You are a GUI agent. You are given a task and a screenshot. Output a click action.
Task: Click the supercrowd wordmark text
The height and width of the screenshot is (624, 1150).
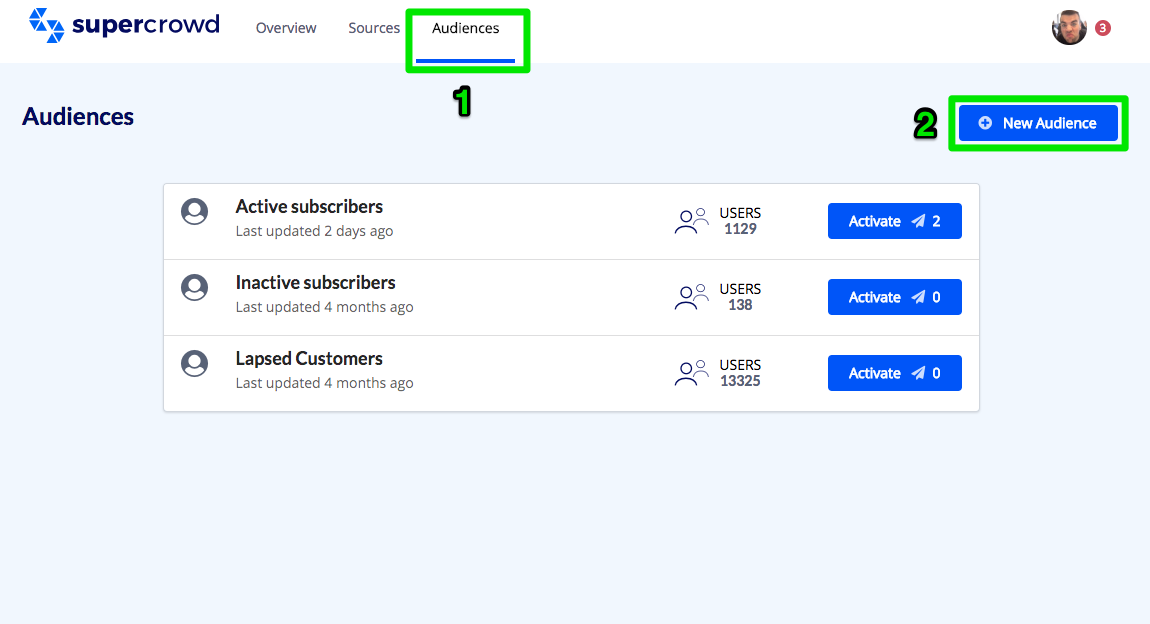[x=146, y=25]
